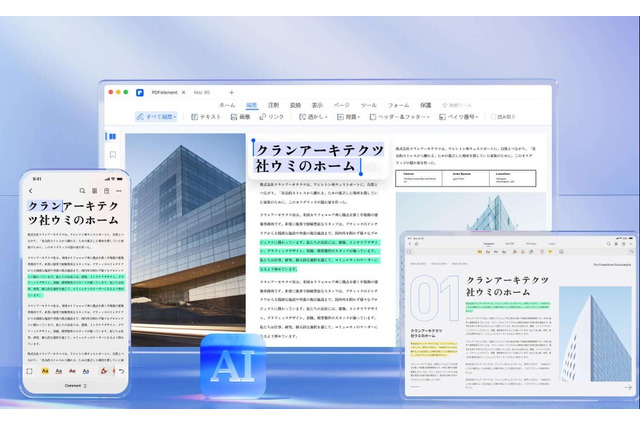The image size is (640, 426).
Task: Select the fourth Aa text tool on phone
Action: [86, 371]
